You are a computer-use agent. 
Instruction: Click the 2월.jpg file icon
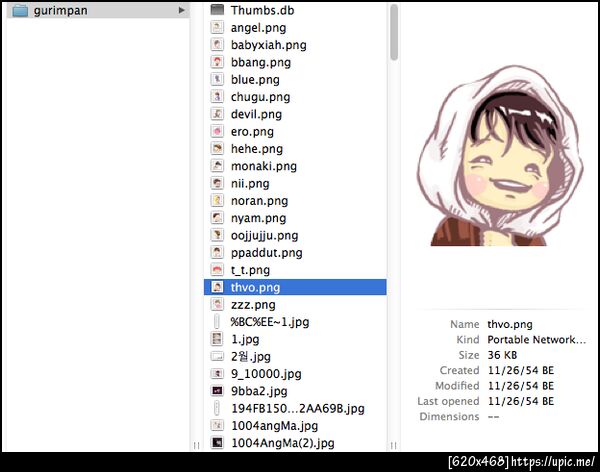coord(217,356)
